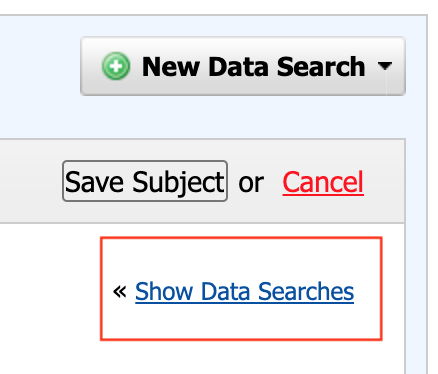Click the word Show in the blue link
438x374 pixels.
[x=164, y=292]
